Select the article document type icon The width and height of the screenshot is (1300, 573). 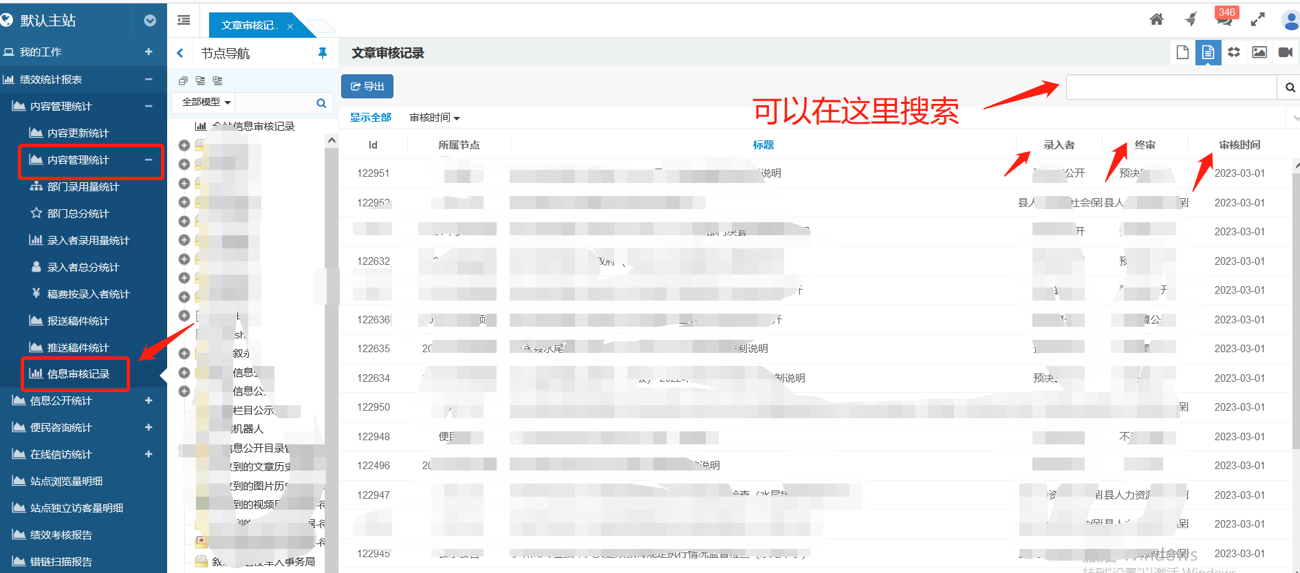click(x=1208, y=53)
